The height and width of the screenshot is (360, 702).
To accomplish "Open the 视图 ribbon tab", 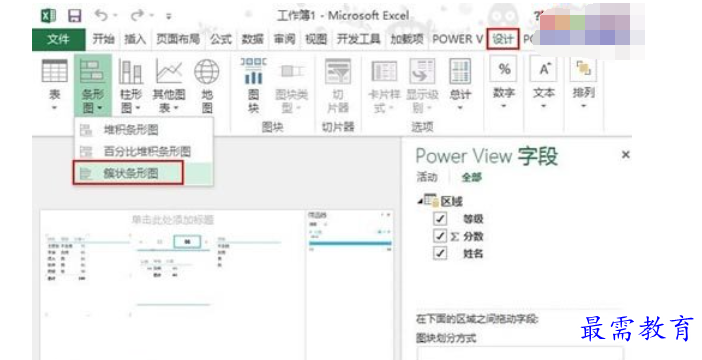I will pyautogui.click(x=316, y=39).
